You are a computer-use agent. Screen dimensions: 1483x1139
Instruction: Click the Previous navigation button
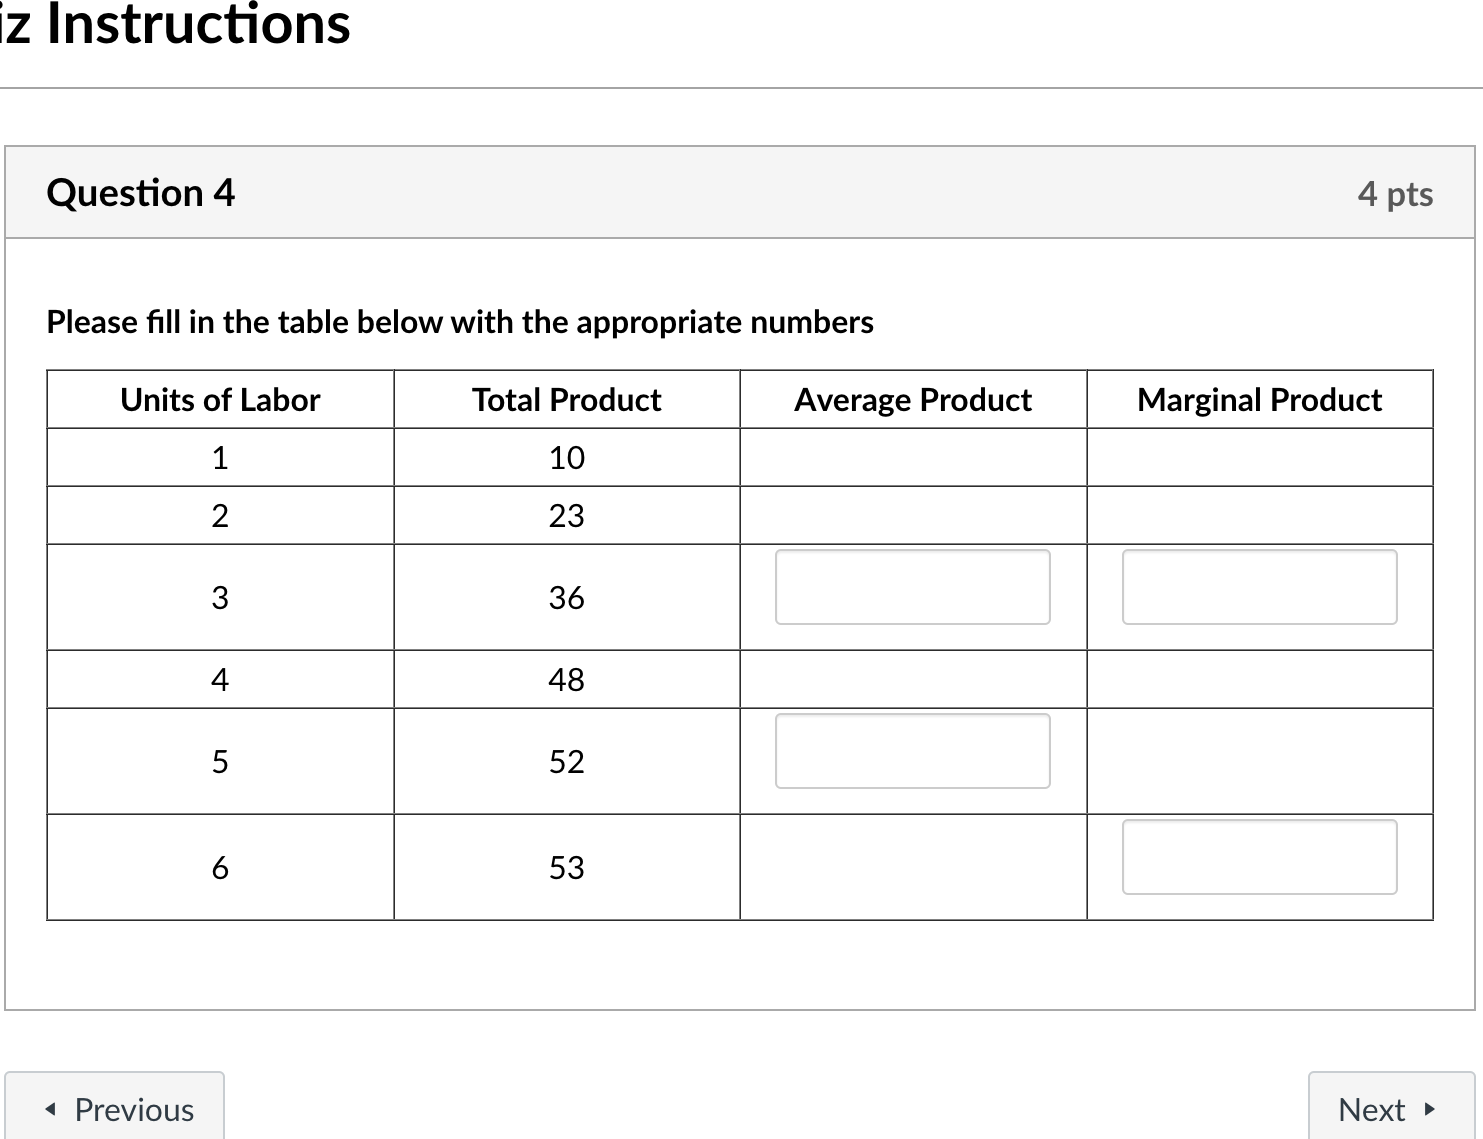tap(115, 1109)
